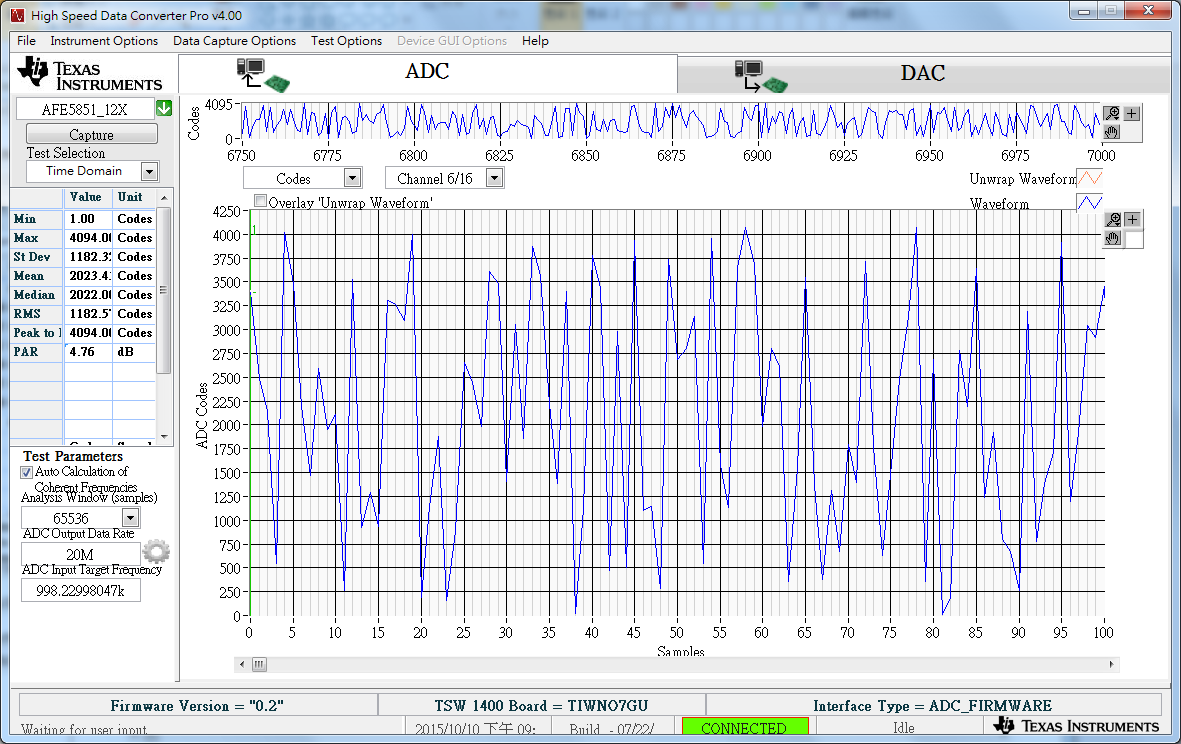The height and width of the screenshot is (744, 1181).
Task: Select the pan hand tool on the overview graph
Action: [x=1112, y=133]
